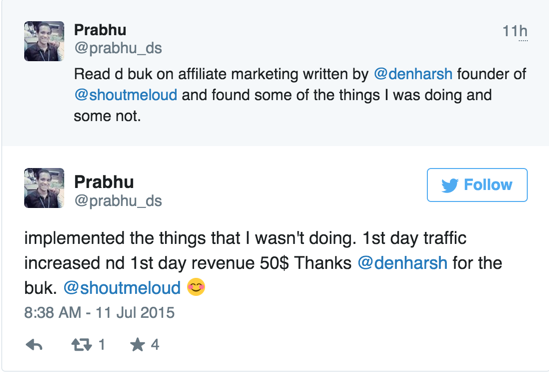
Task: Open @shoutmeloud mention in top tweet
Action: 126,95
